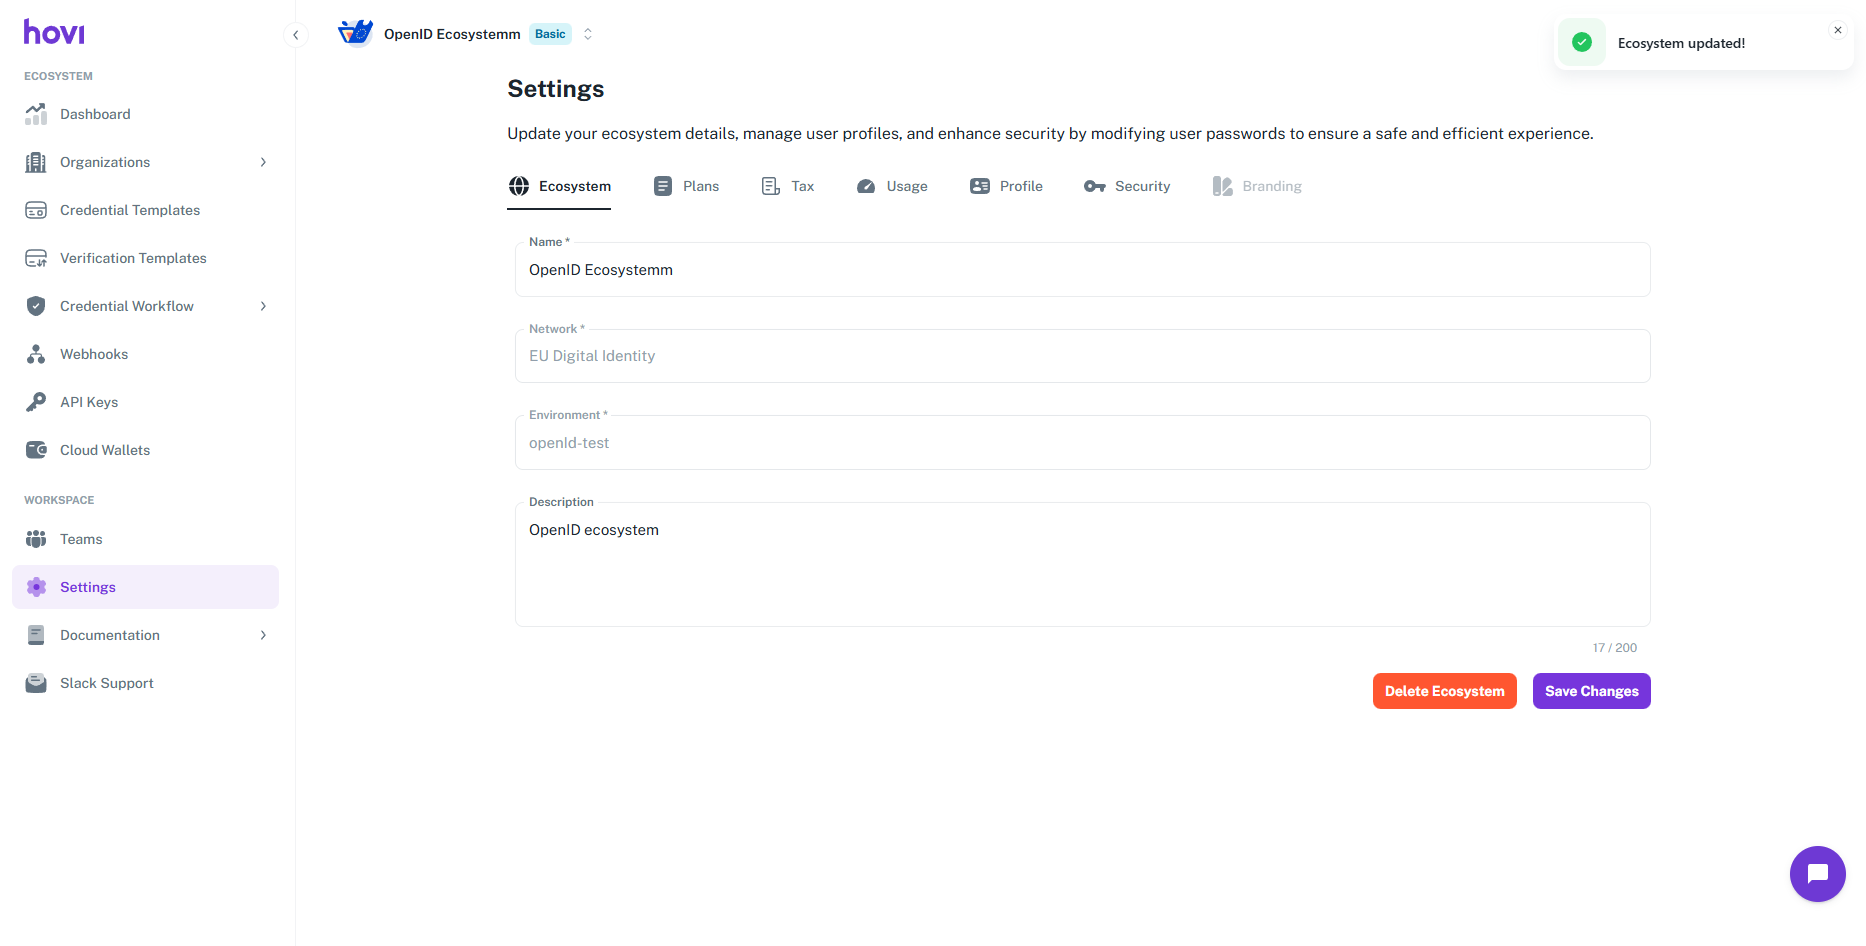Expand the Documentation submenu chevron

coord(263,635)
